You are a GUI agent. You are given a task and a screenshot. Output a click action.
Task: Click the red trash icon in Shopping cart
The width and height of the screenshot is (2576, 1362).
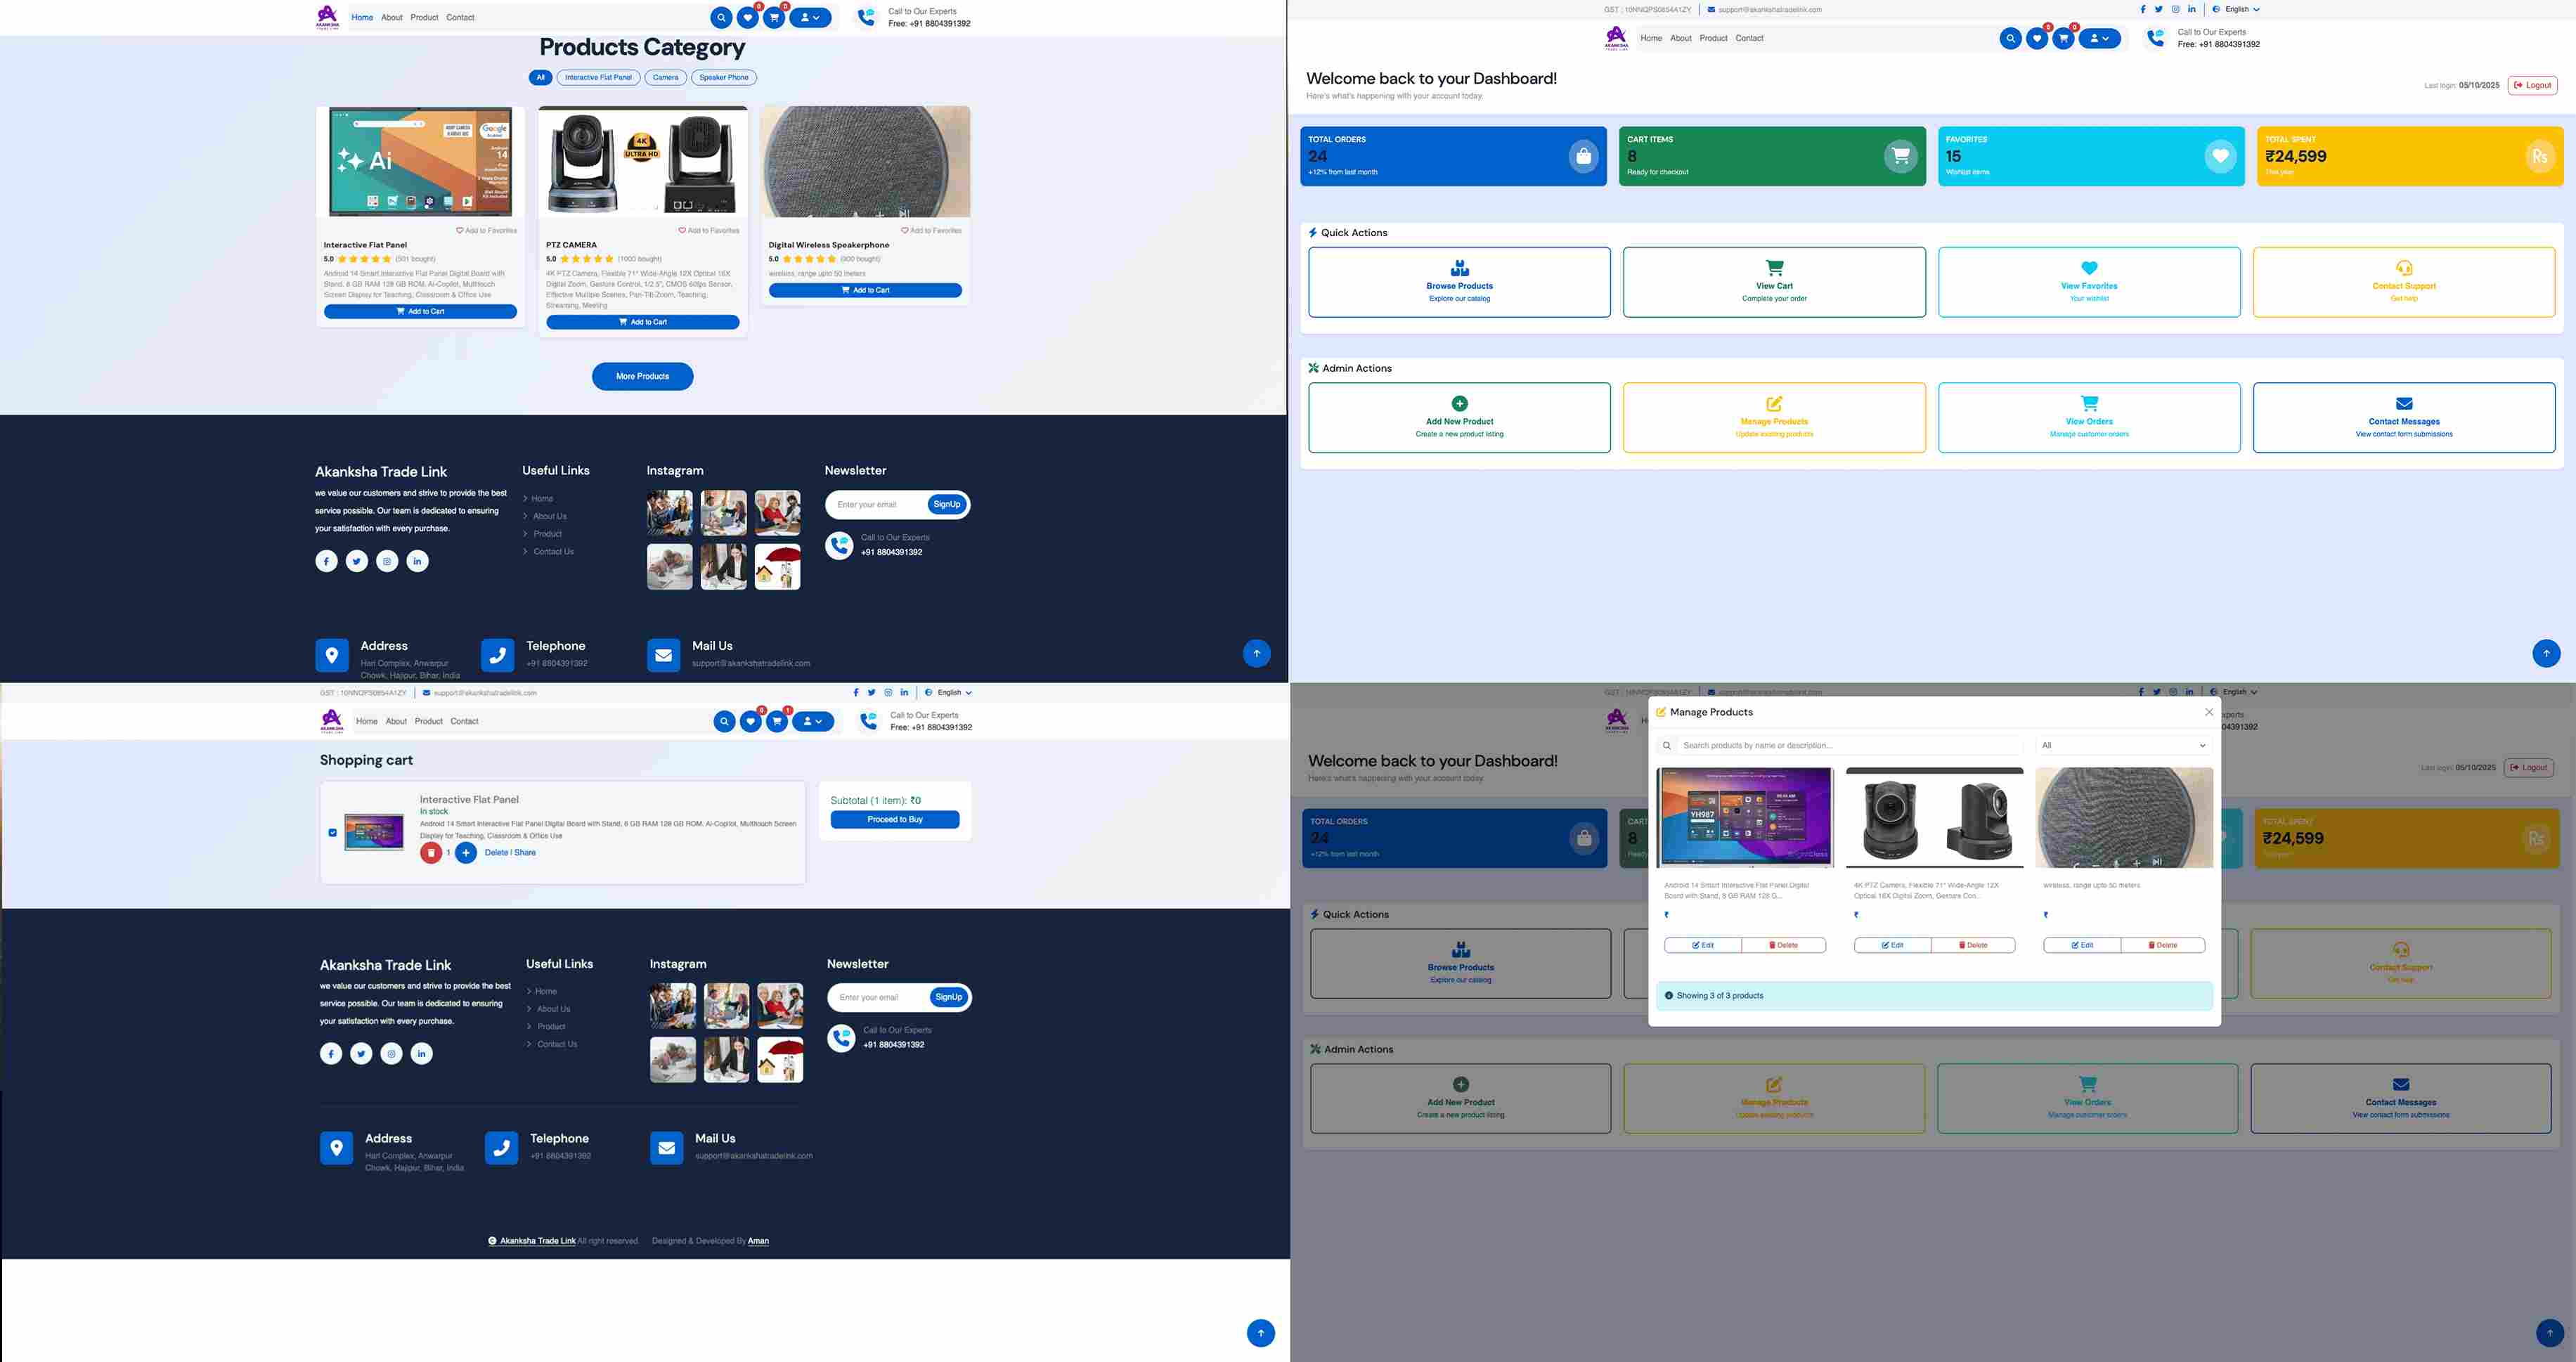click(x=431, y=853)
